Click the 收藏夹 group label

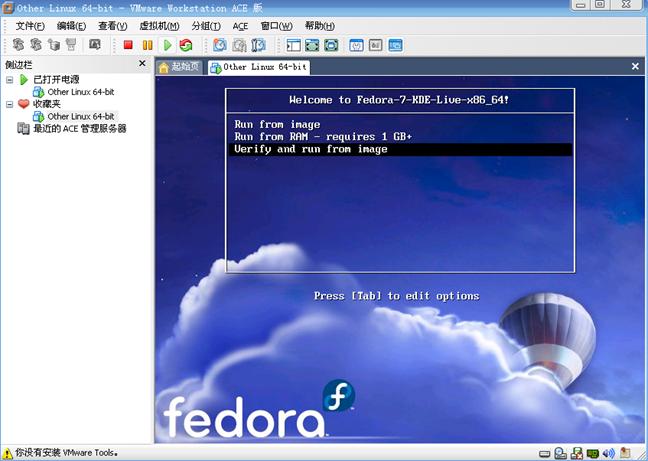click(x=47, y=104)
